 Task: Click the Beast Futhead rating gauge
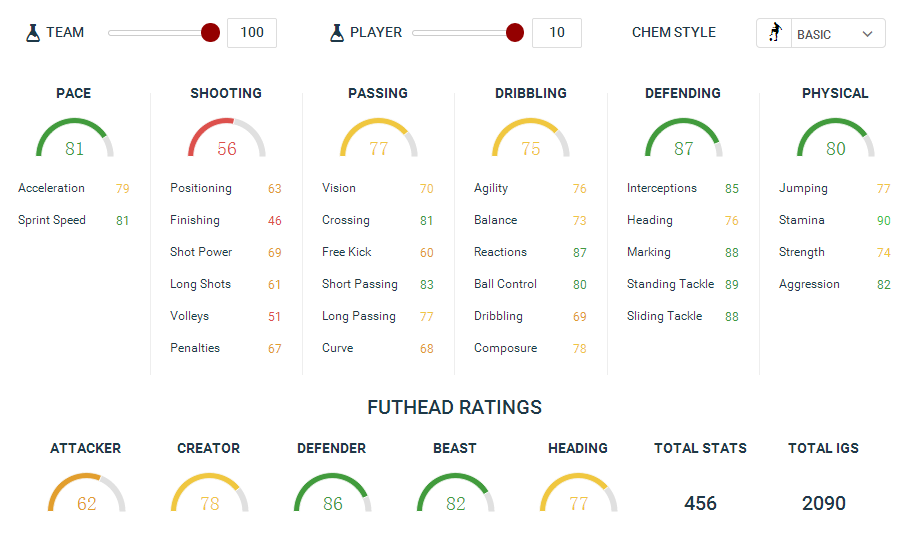(455, 494)
